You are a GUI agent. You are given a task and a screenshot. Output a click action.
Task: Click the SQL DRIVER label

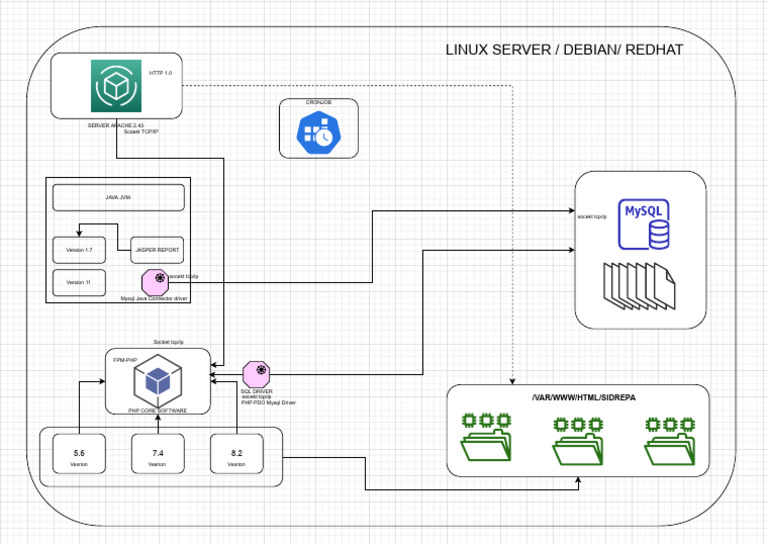[257, 391]
